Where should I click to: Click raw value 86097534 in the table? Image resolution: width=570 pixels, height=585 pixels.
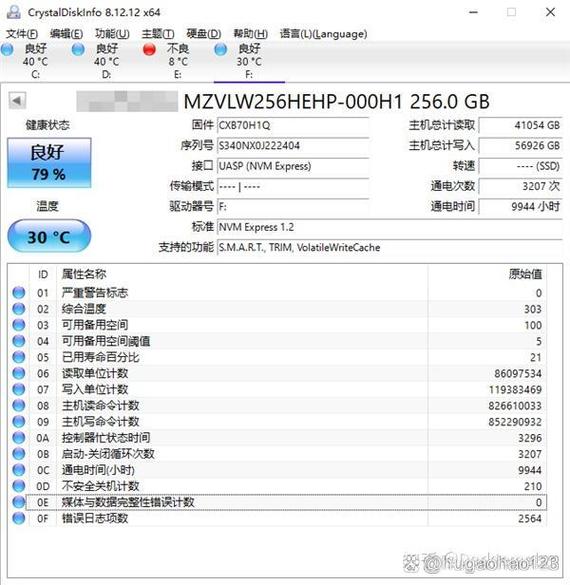coord(518,373)
